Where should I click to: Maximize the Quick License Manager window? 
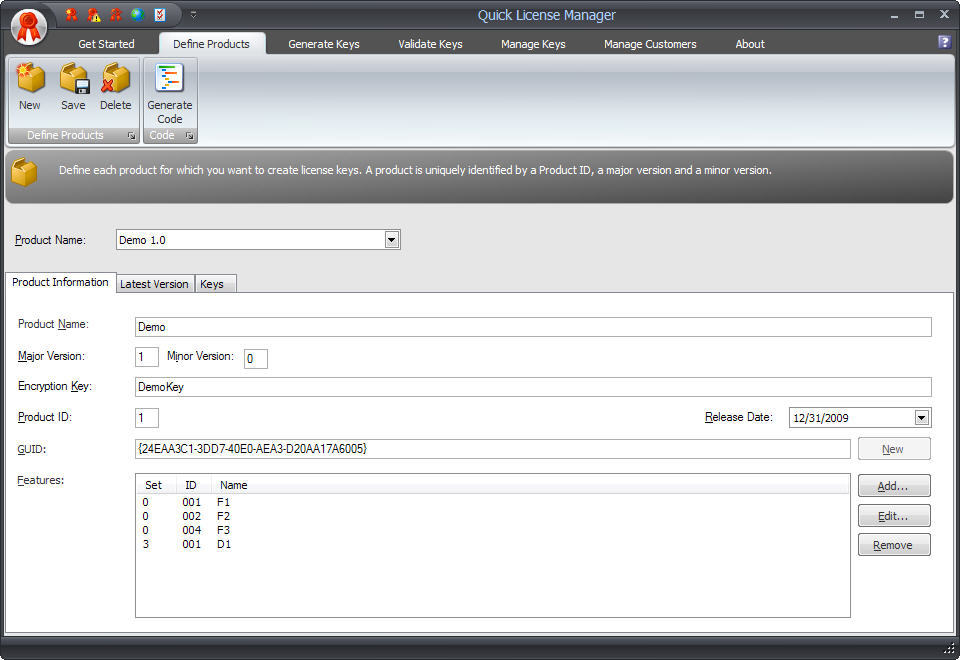coord(919,15)
